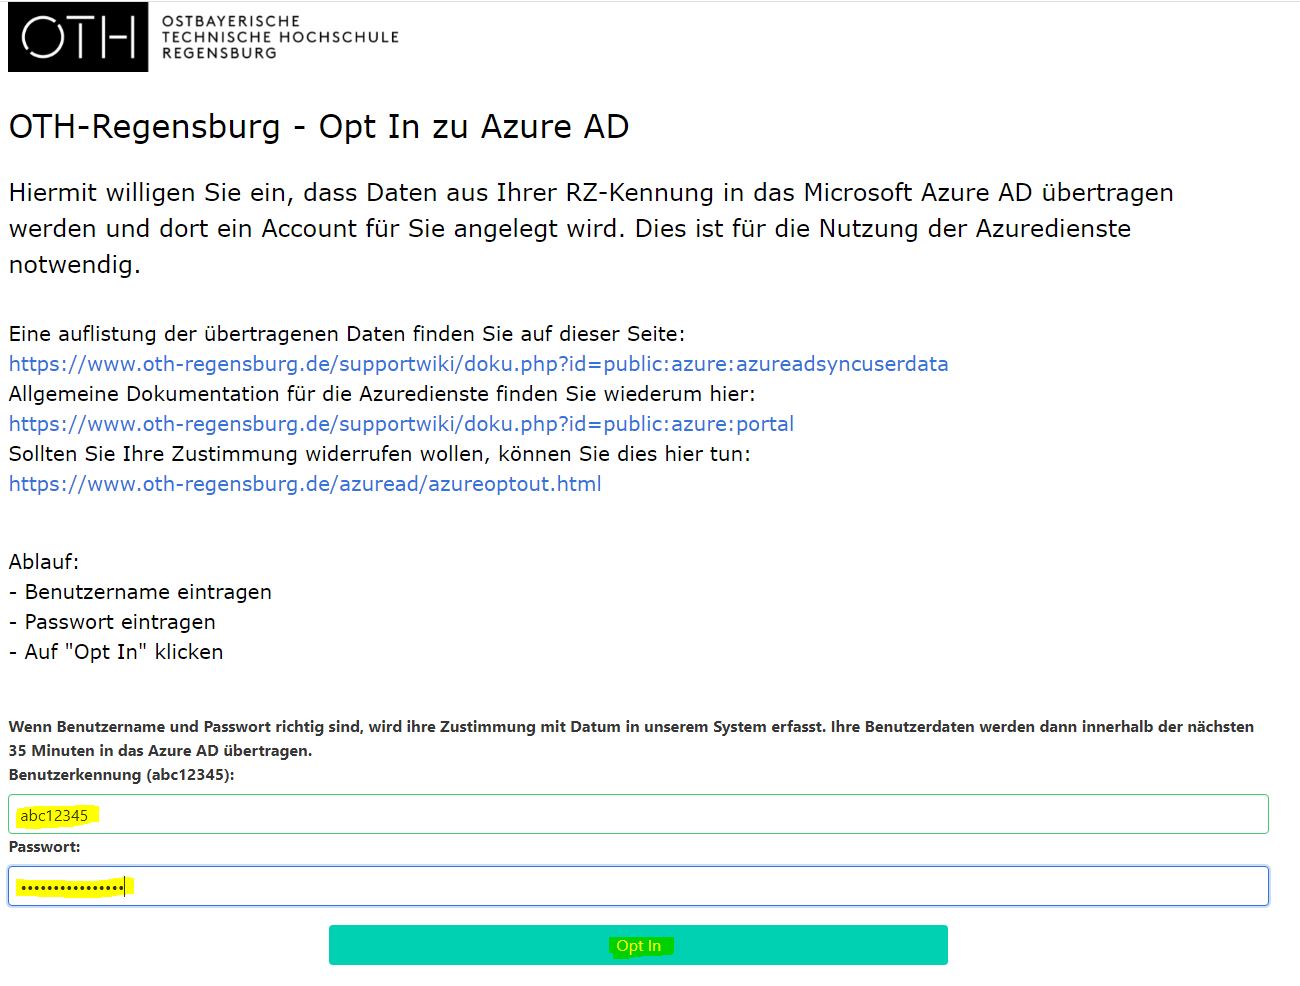Open the azure:portal documentation link
The width and height of the screenshot is (1300, 986).
(401, 424)
